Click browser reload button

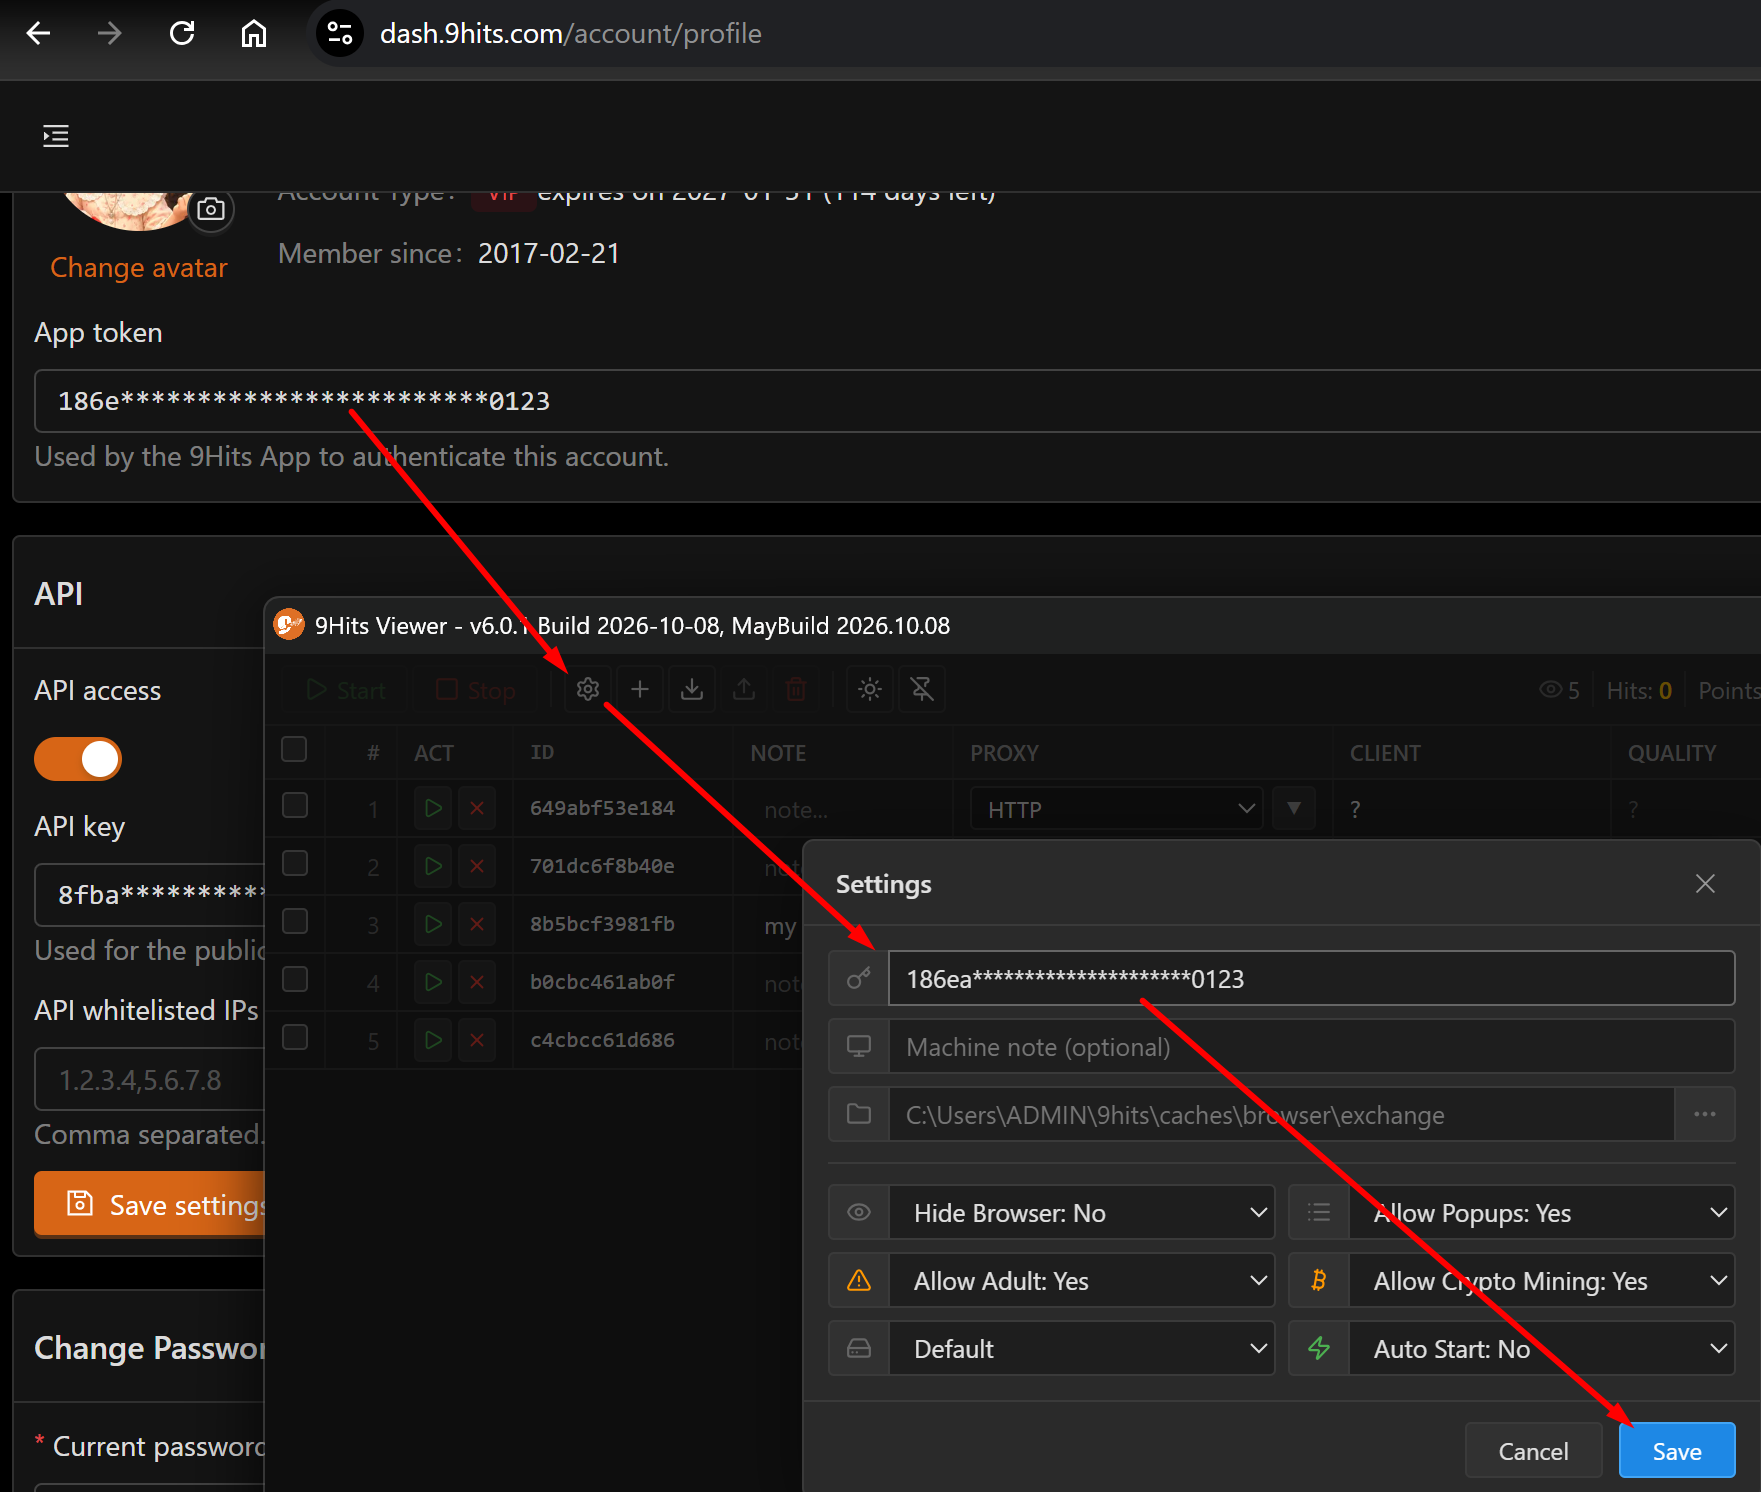pyautogui.click(x=182, y=33)
